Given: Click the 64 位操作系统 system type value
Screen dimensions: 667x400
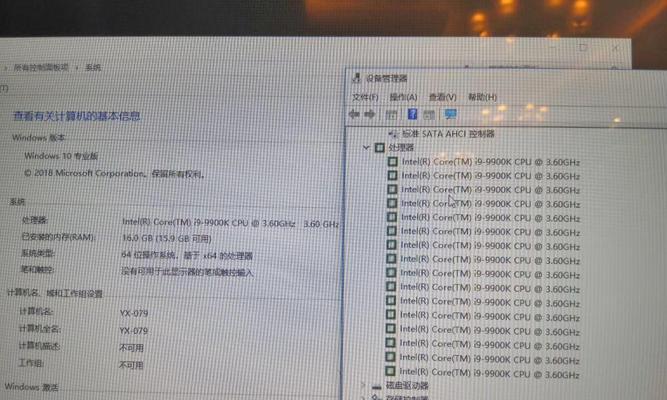Looking at the screenshot, I should [x=187, y=255].
